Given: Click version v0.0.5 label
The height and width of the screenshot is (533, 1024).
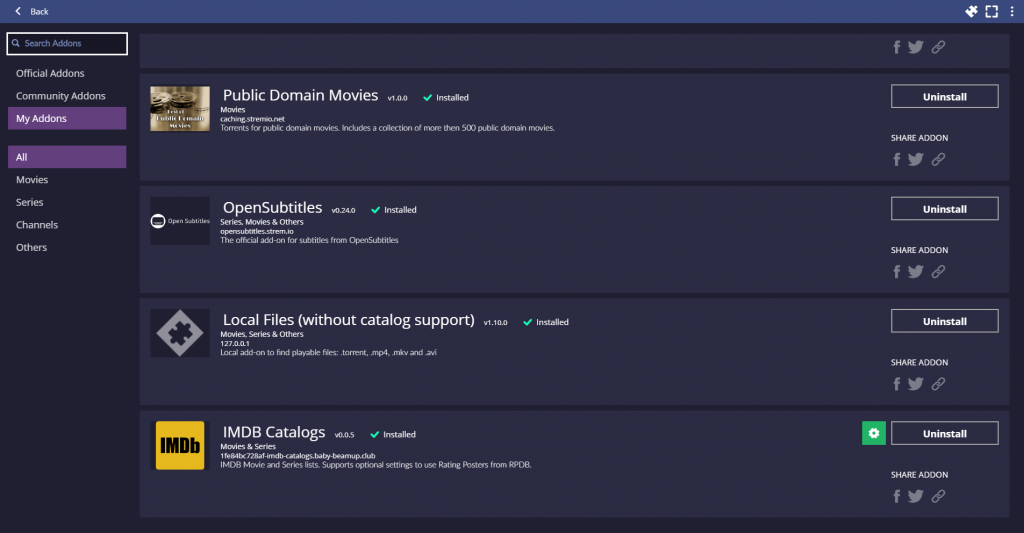Looking at the screenshot, I should click(x=344, y=435).
